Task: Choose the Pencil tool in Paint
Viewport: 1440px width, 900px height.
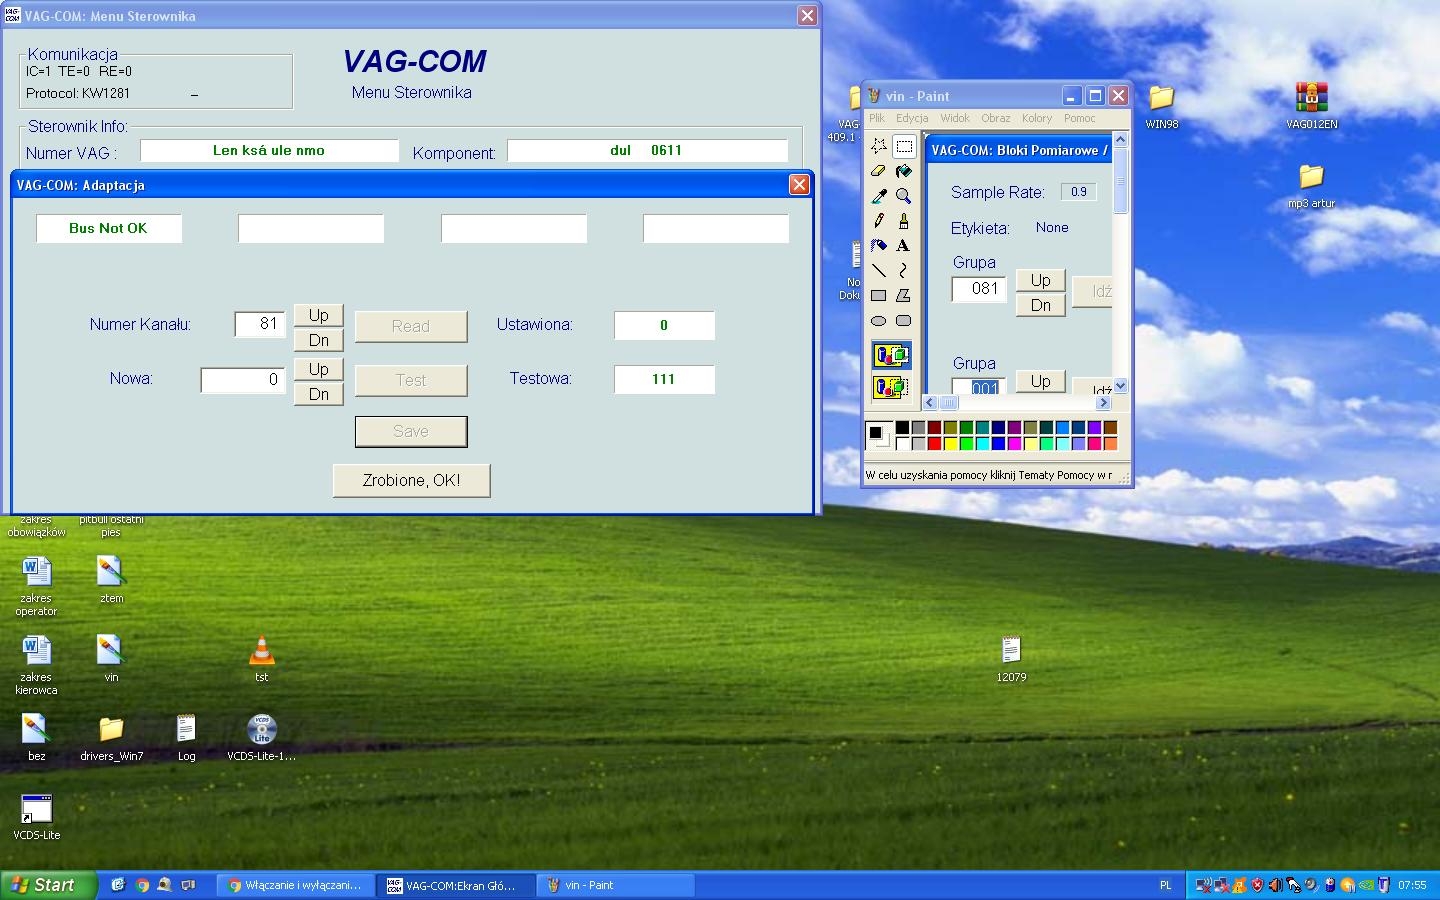Action: tap(878, 221)
